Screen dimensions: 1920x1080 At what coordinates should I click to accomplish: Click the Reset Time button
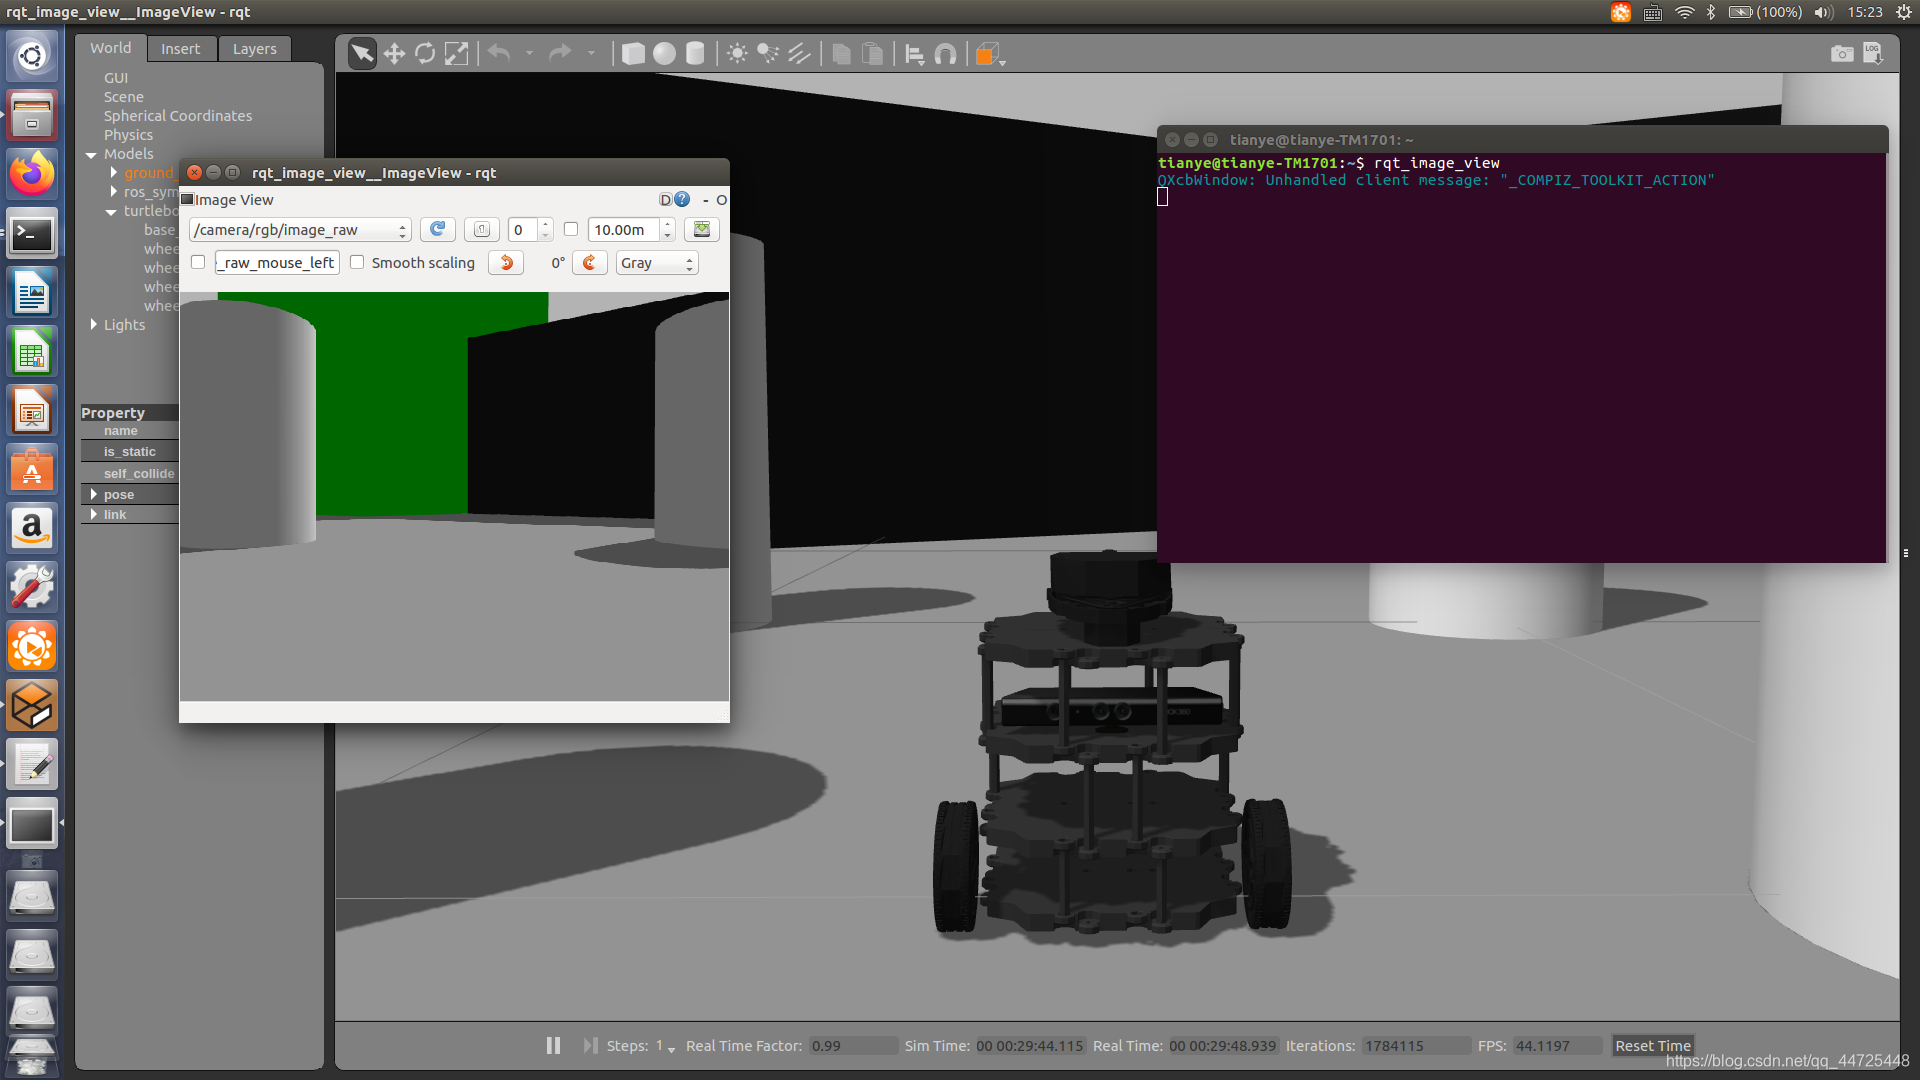pyautogui.click(x=1652, y=1046)
